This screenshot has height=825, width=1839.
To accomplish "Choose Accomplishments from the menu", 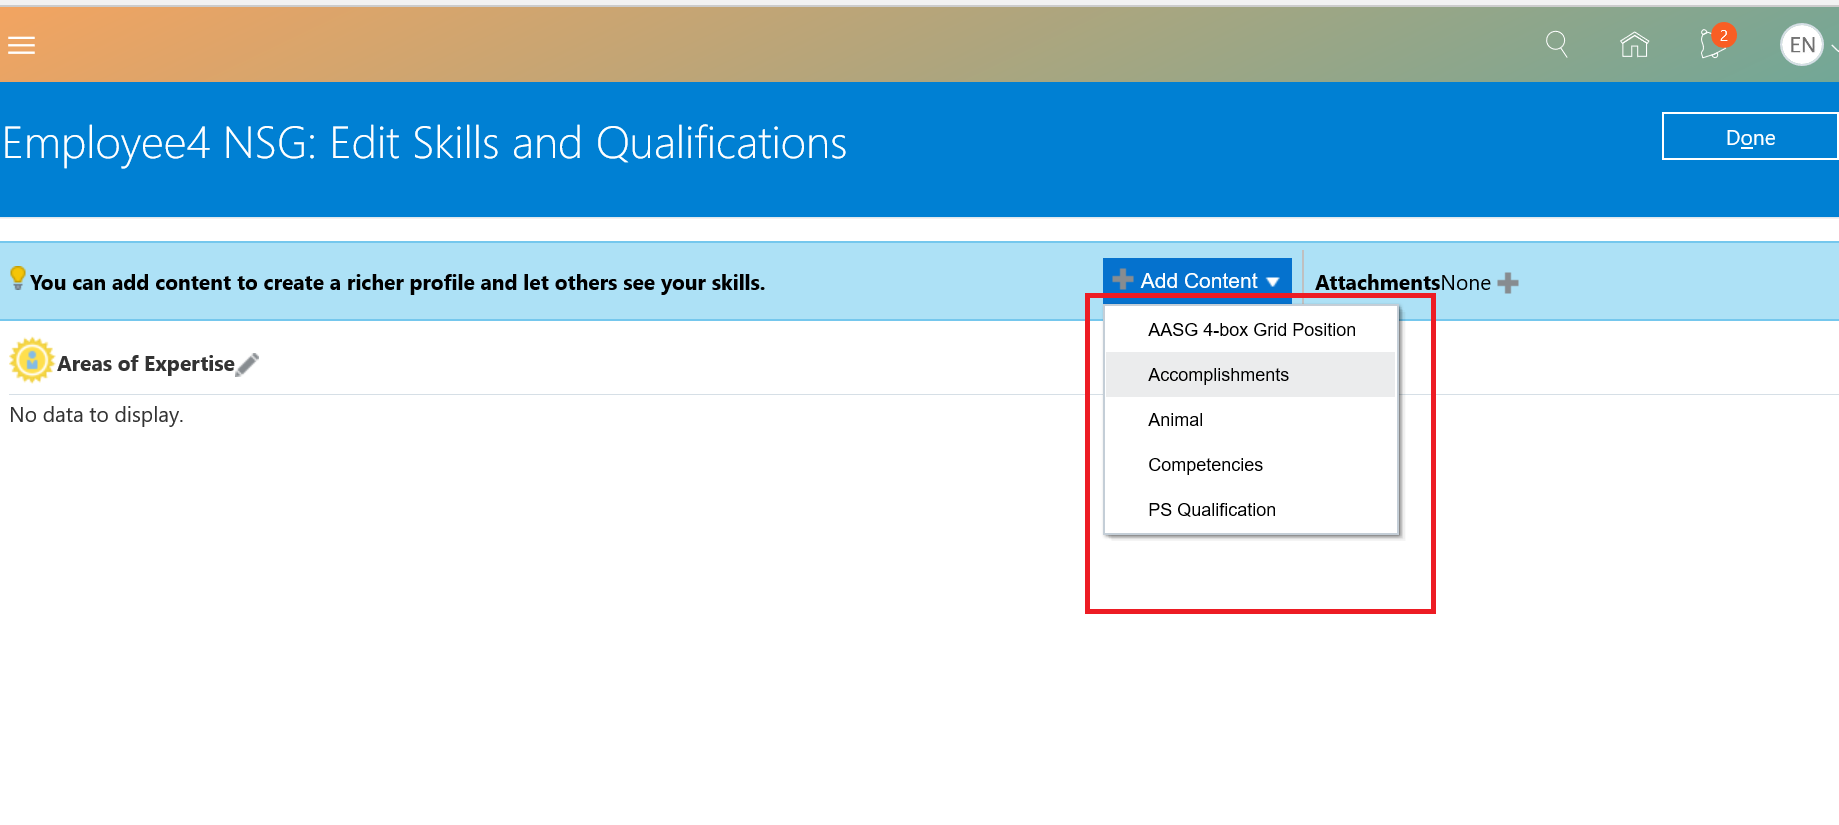I will point(1250,375).
